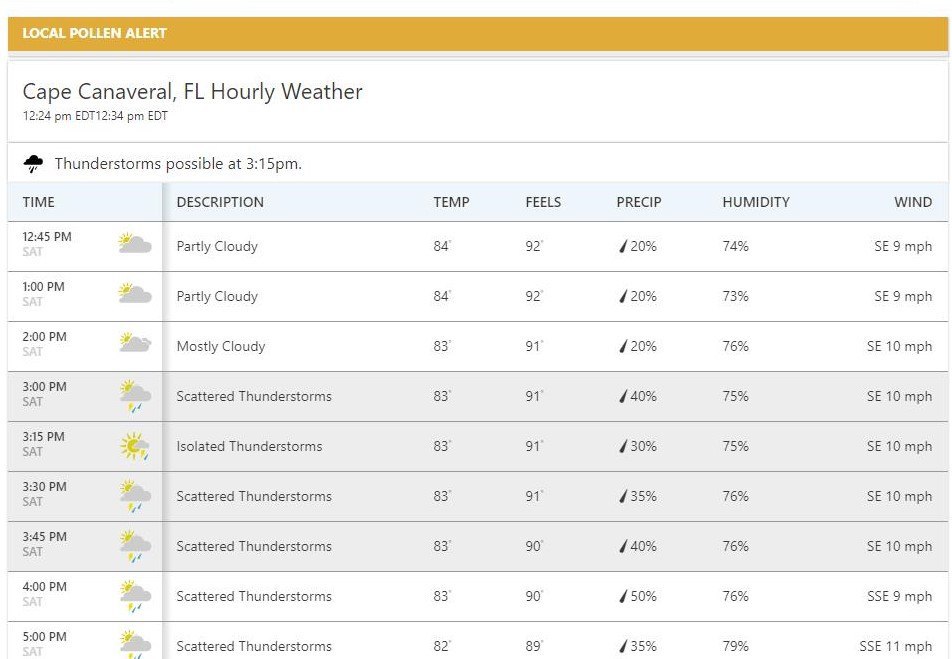Click the 3:30 PM thunderstorm weather icon
The width and height of the screenshot is (952, 659).
(x=135, y=497)
